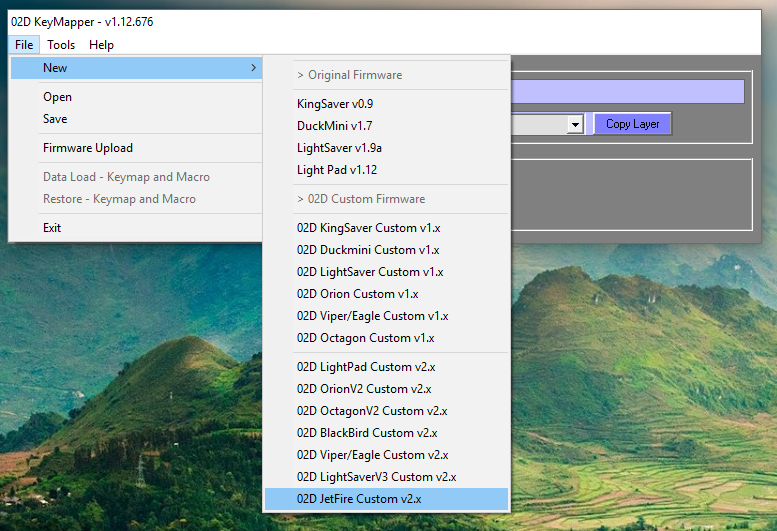This screenshot has height=531, width=777.
Task: Choose 02D KingSaver Custom v1.x
Action: click(x=369, y=228)
